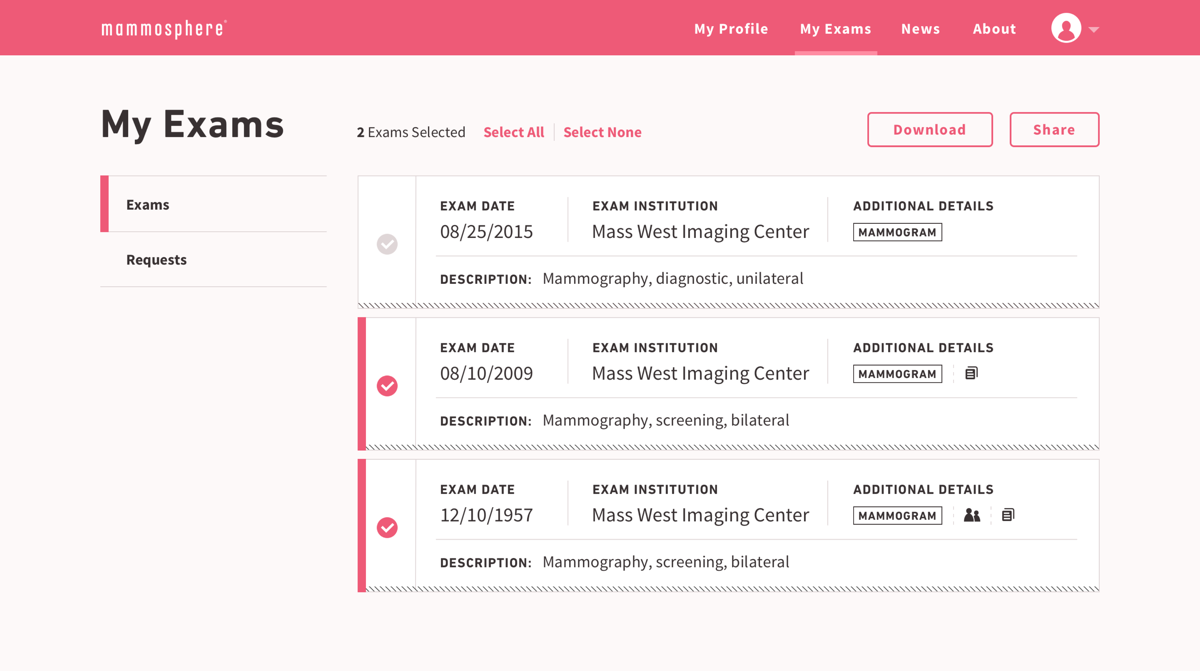Click the Select None link
This screenshot has width=1200, height=671.
602,132
